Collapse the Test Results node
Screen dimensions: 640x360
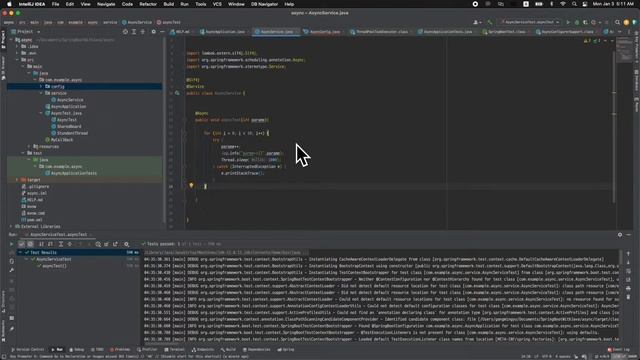pyautogui.click(x=20, y=252)
